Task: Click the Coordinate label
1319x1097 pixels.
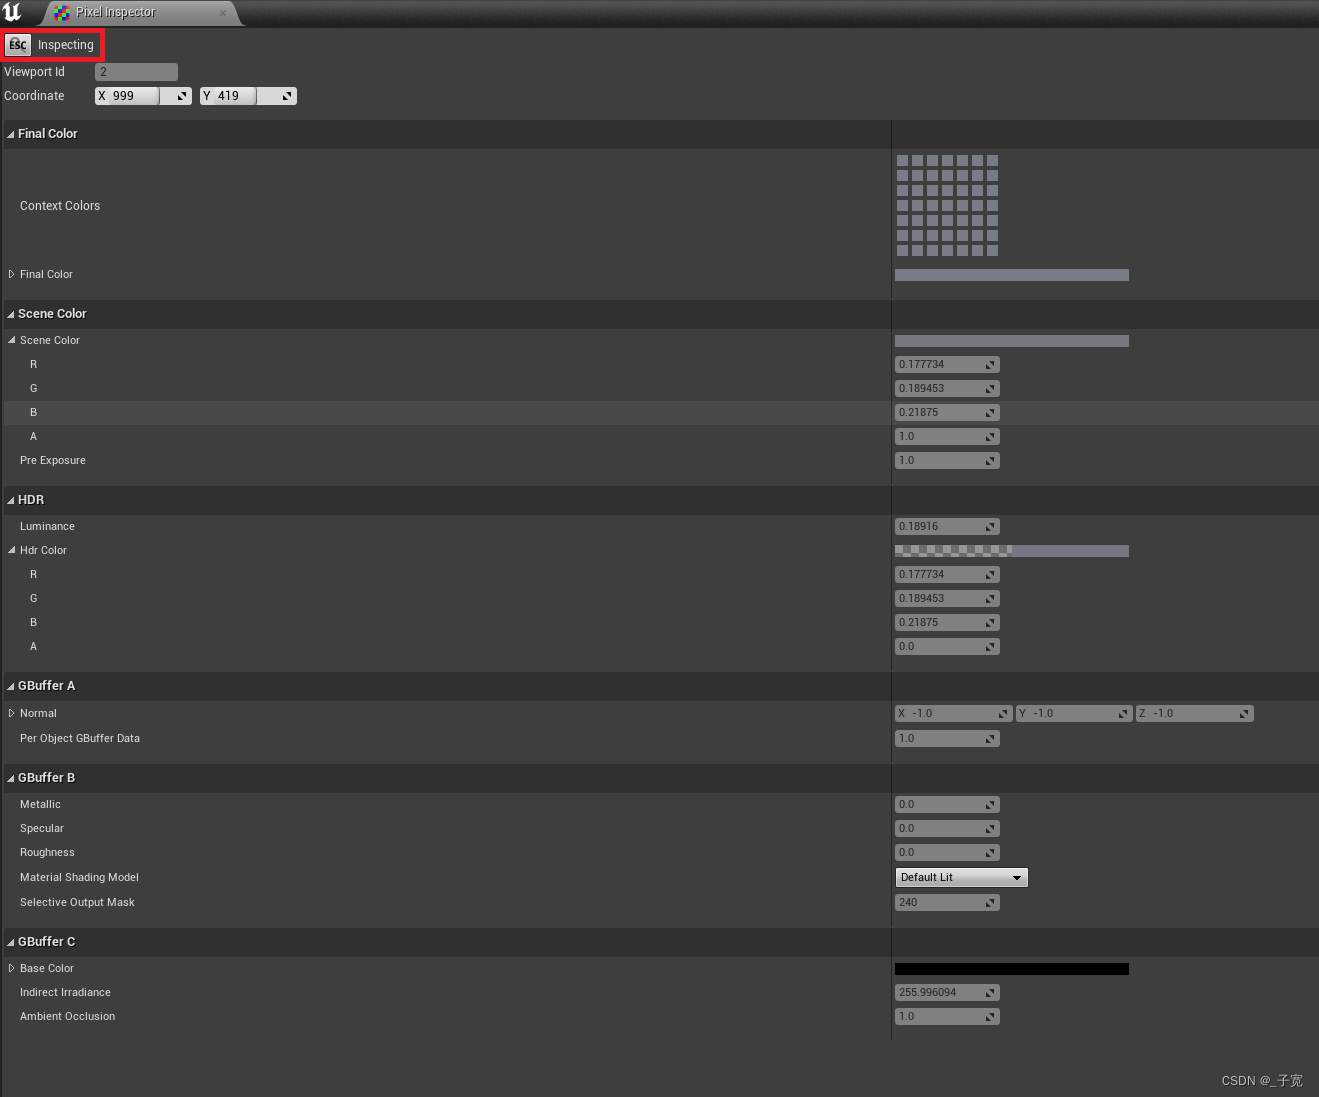Action: tap(34, 96)
